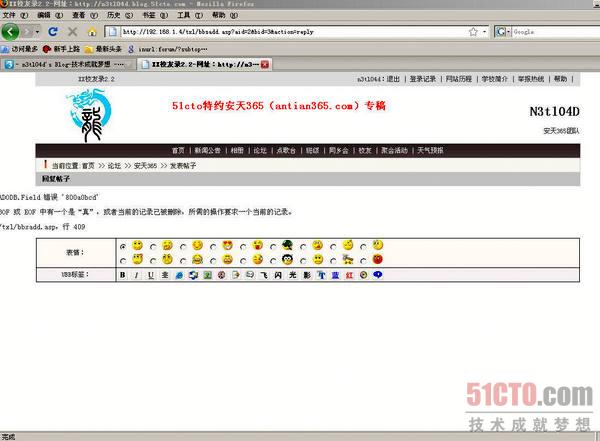Open the address bar URL history dropdown
Screen dimensions: 600x441
tap(485, 32)
